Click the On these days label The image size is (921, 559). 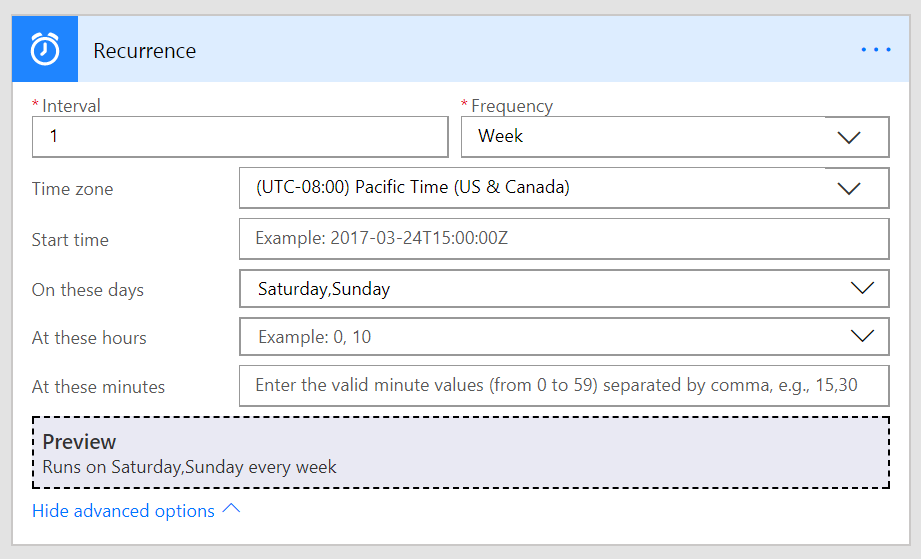click(x=88, y=290)
